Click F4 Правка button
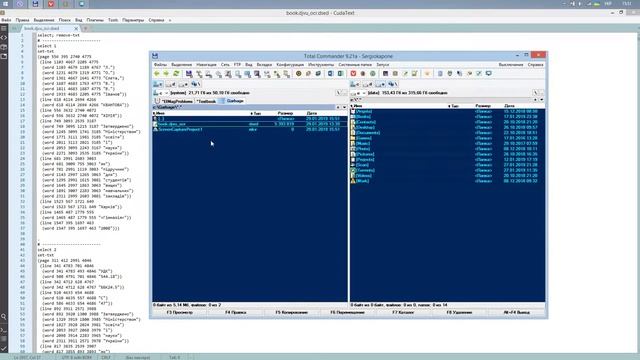This screenshot has height=360, width=640. (236, 313)
